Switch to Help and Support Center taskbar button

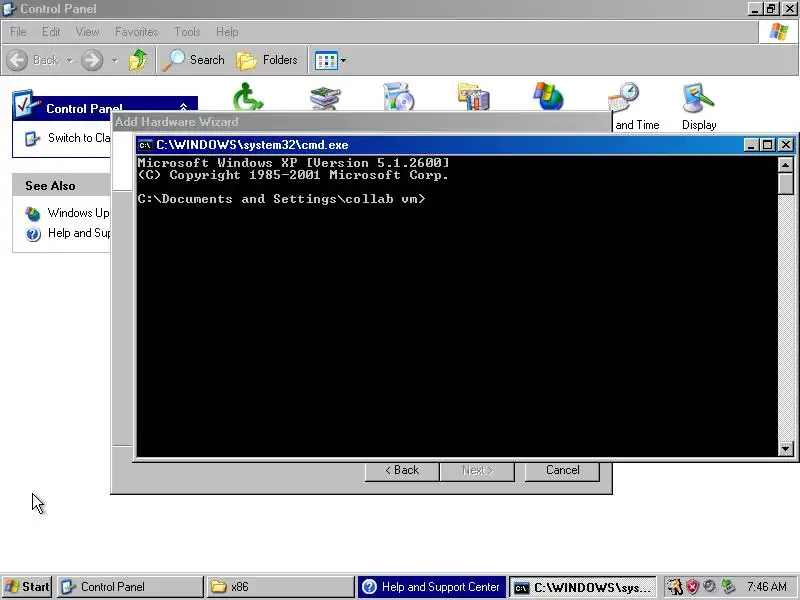(x=432, y=587)
